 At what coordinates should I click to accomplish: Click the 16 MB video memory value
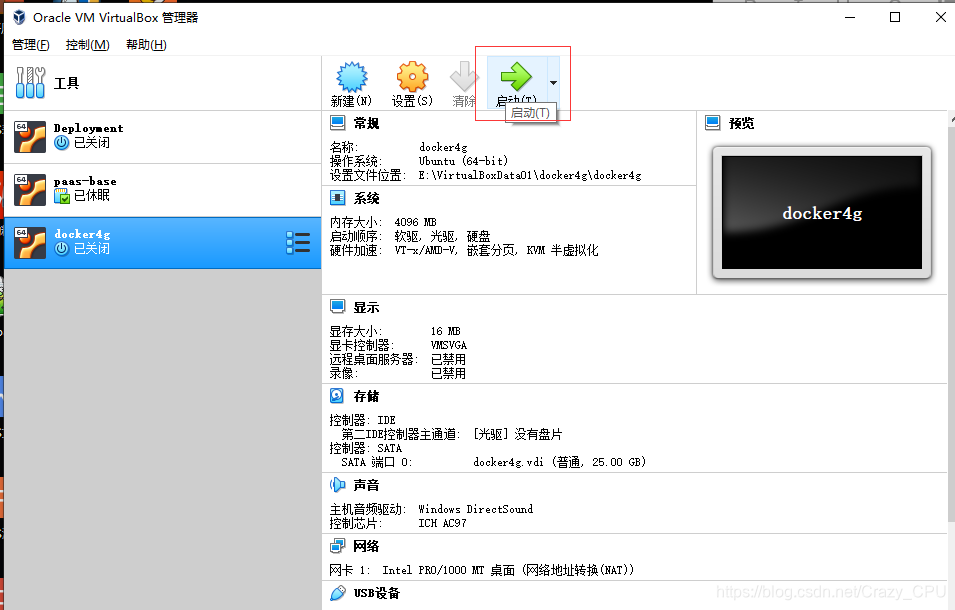tap(445, 331)
